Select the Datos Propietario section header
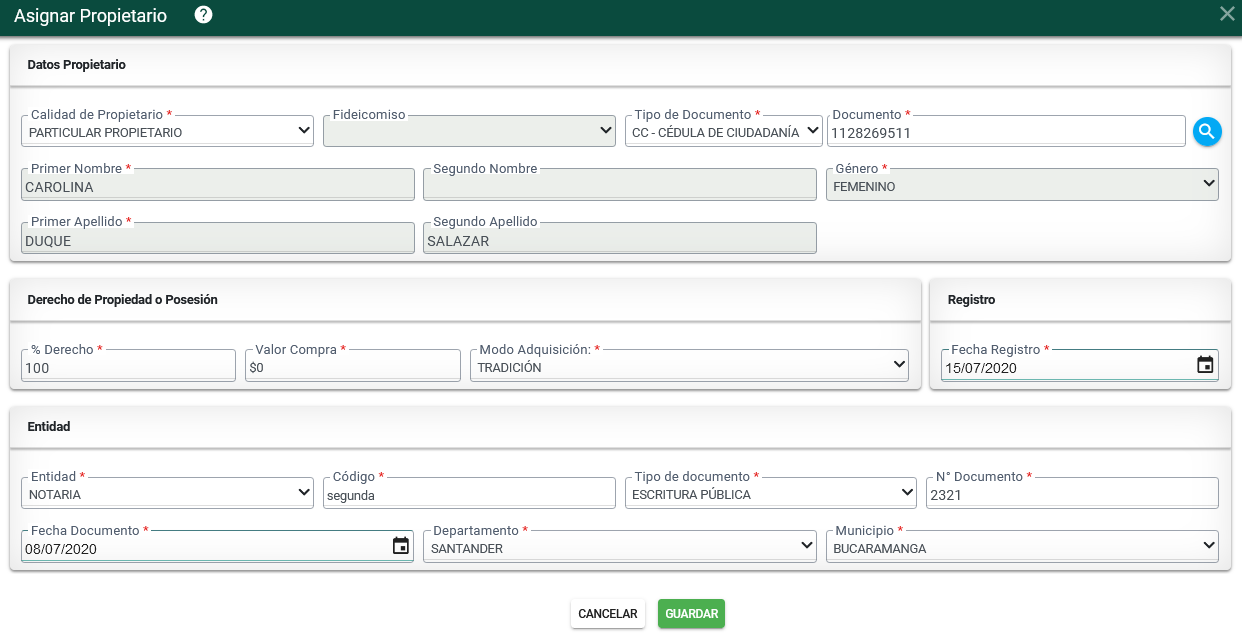 point(77,65)
